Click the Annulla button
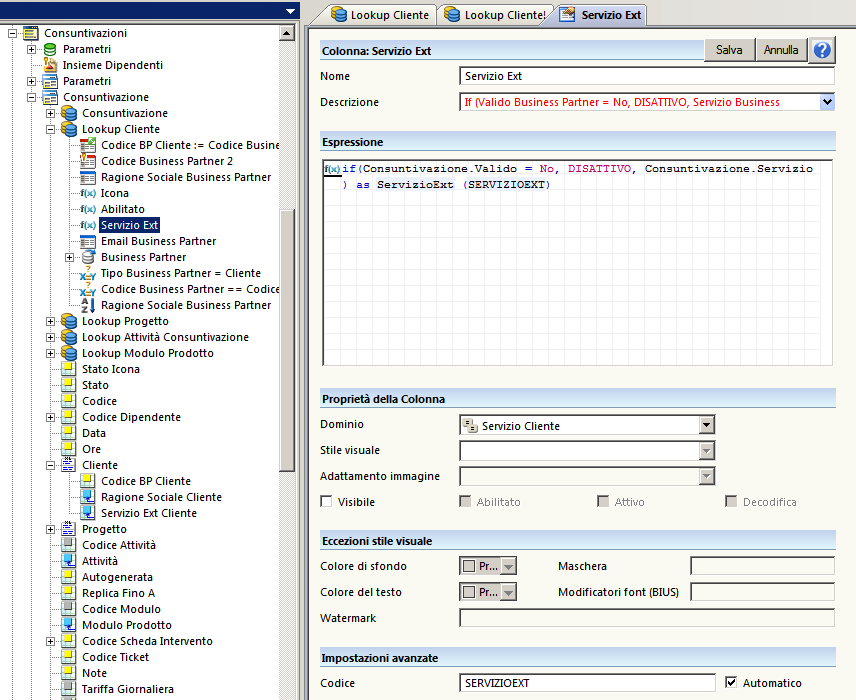The image size is (856, 700). [781, 50]
